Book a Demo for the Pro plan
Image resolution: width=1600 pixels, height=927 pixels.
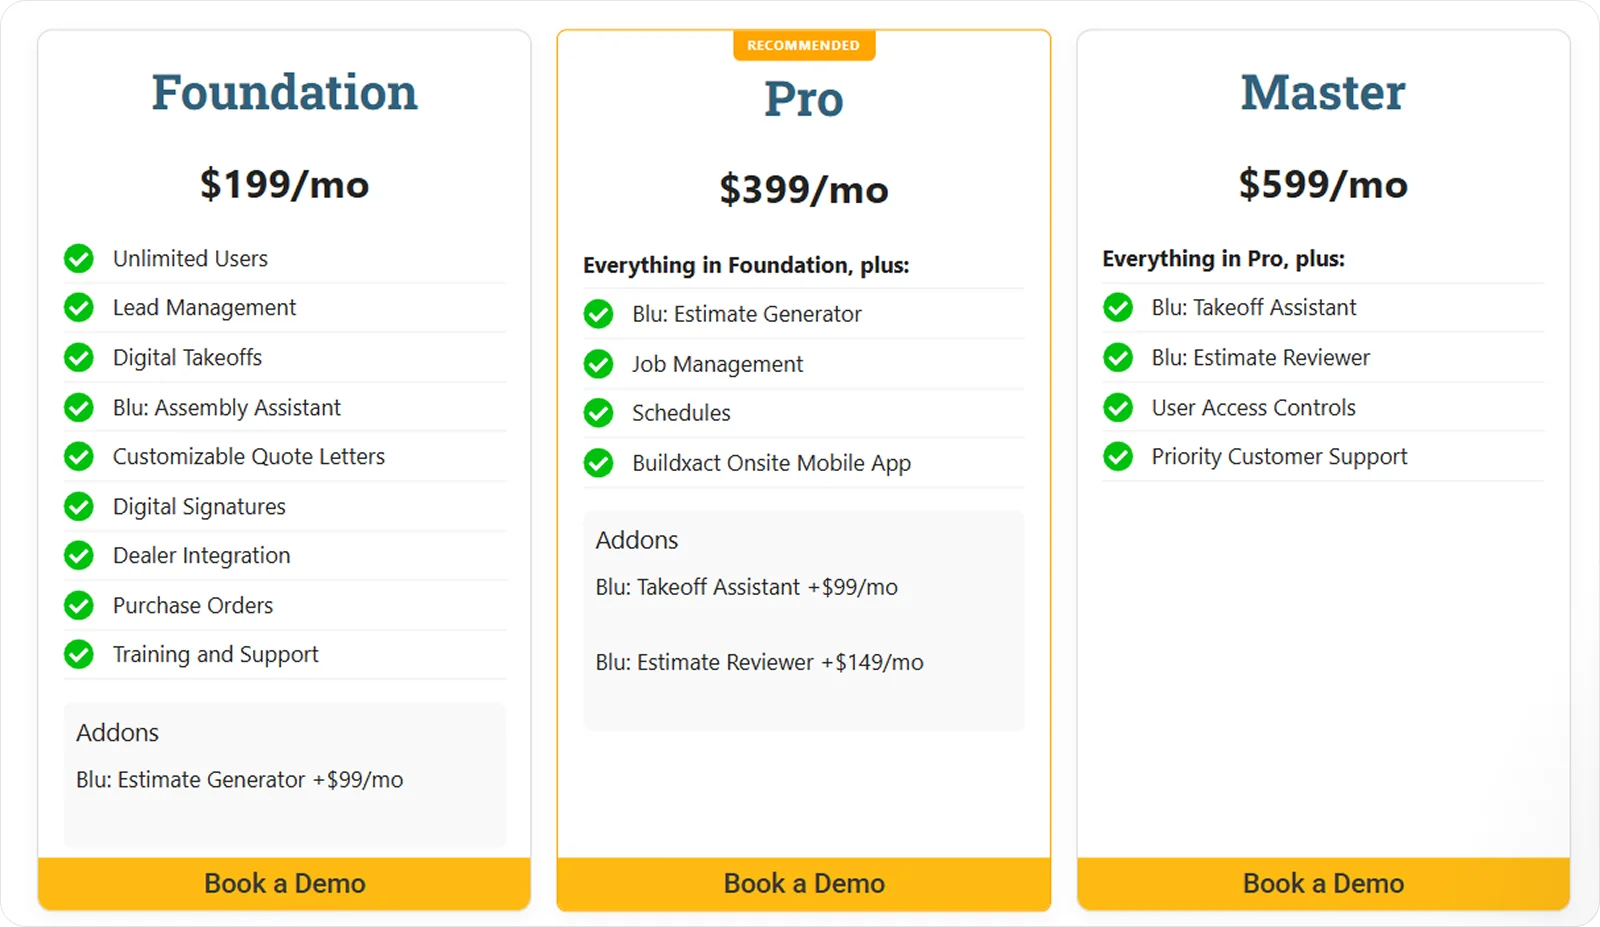[x=803, y=883]
